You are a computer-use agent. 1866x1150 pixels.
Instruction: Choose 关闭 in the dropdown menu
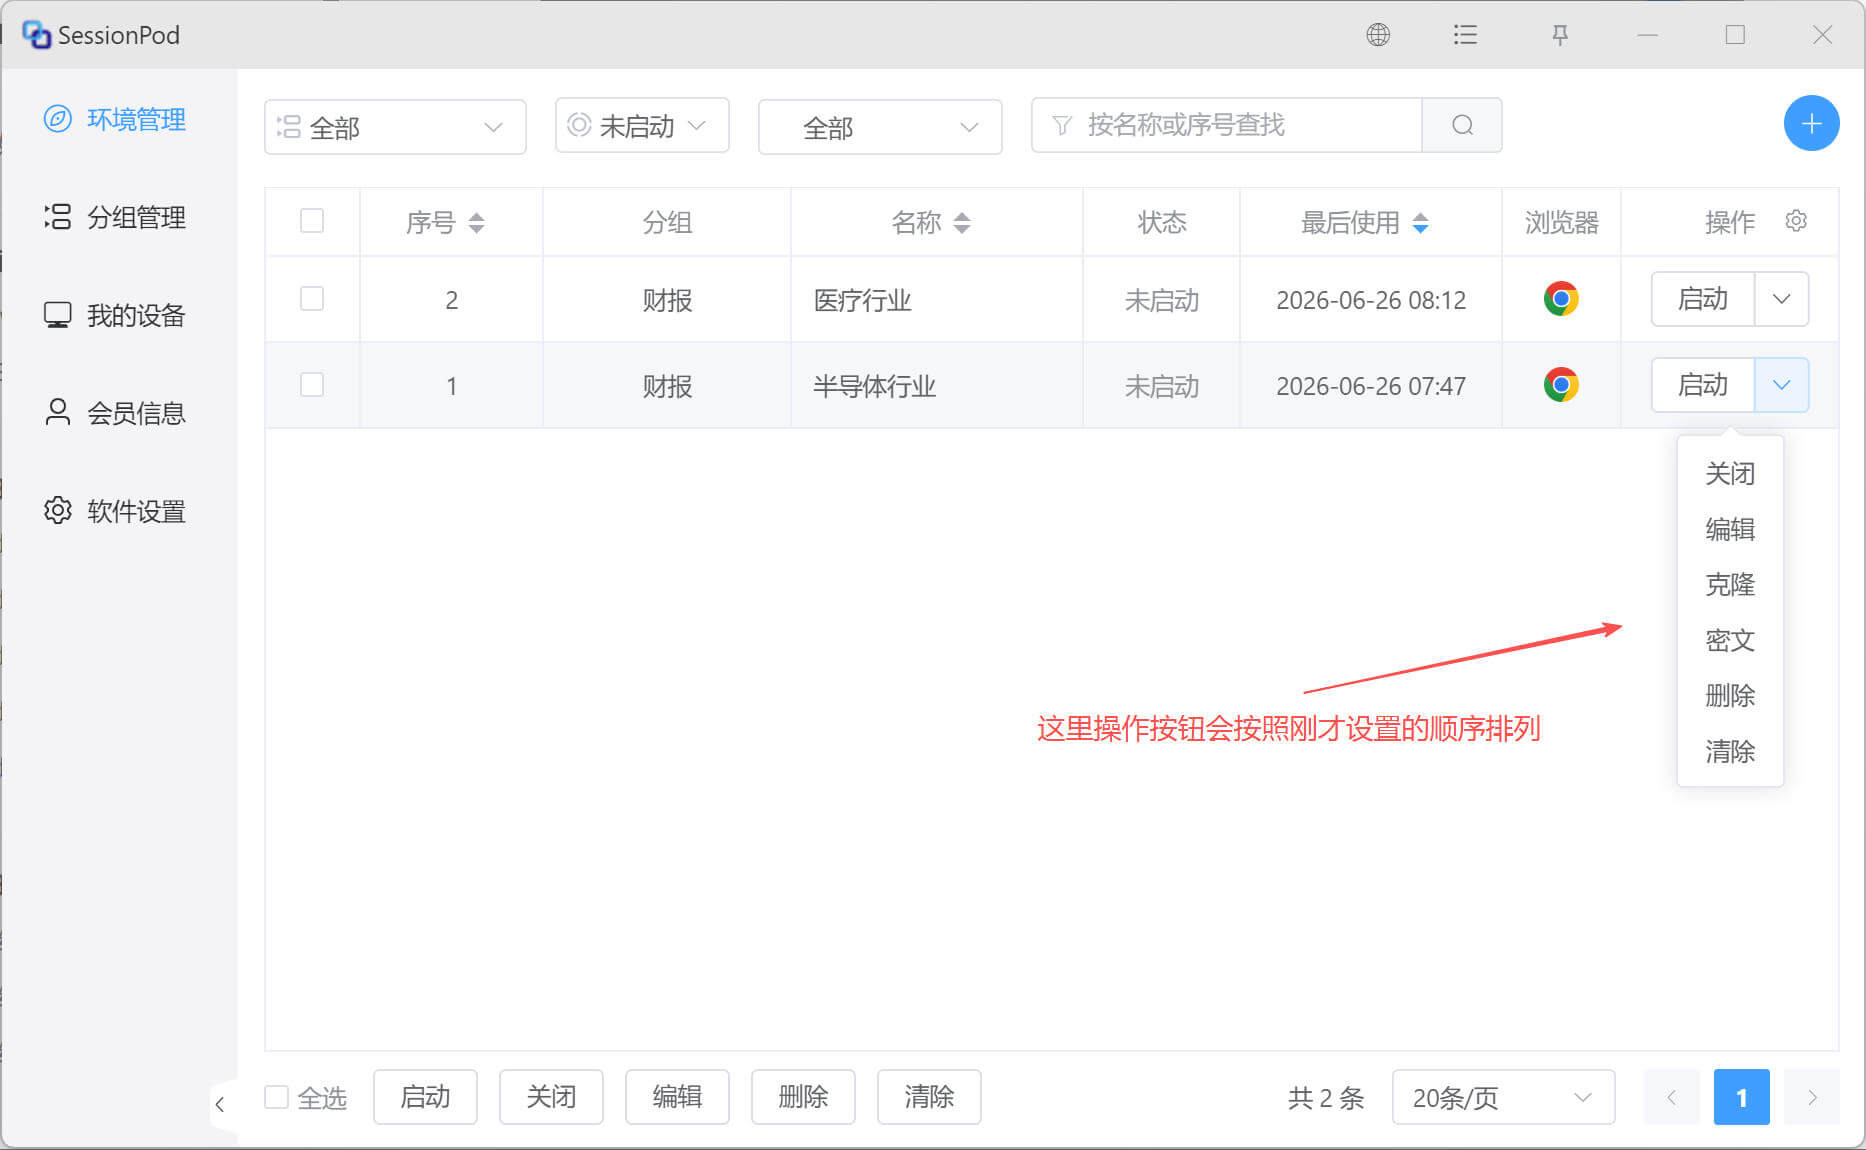pos(1730,473)
